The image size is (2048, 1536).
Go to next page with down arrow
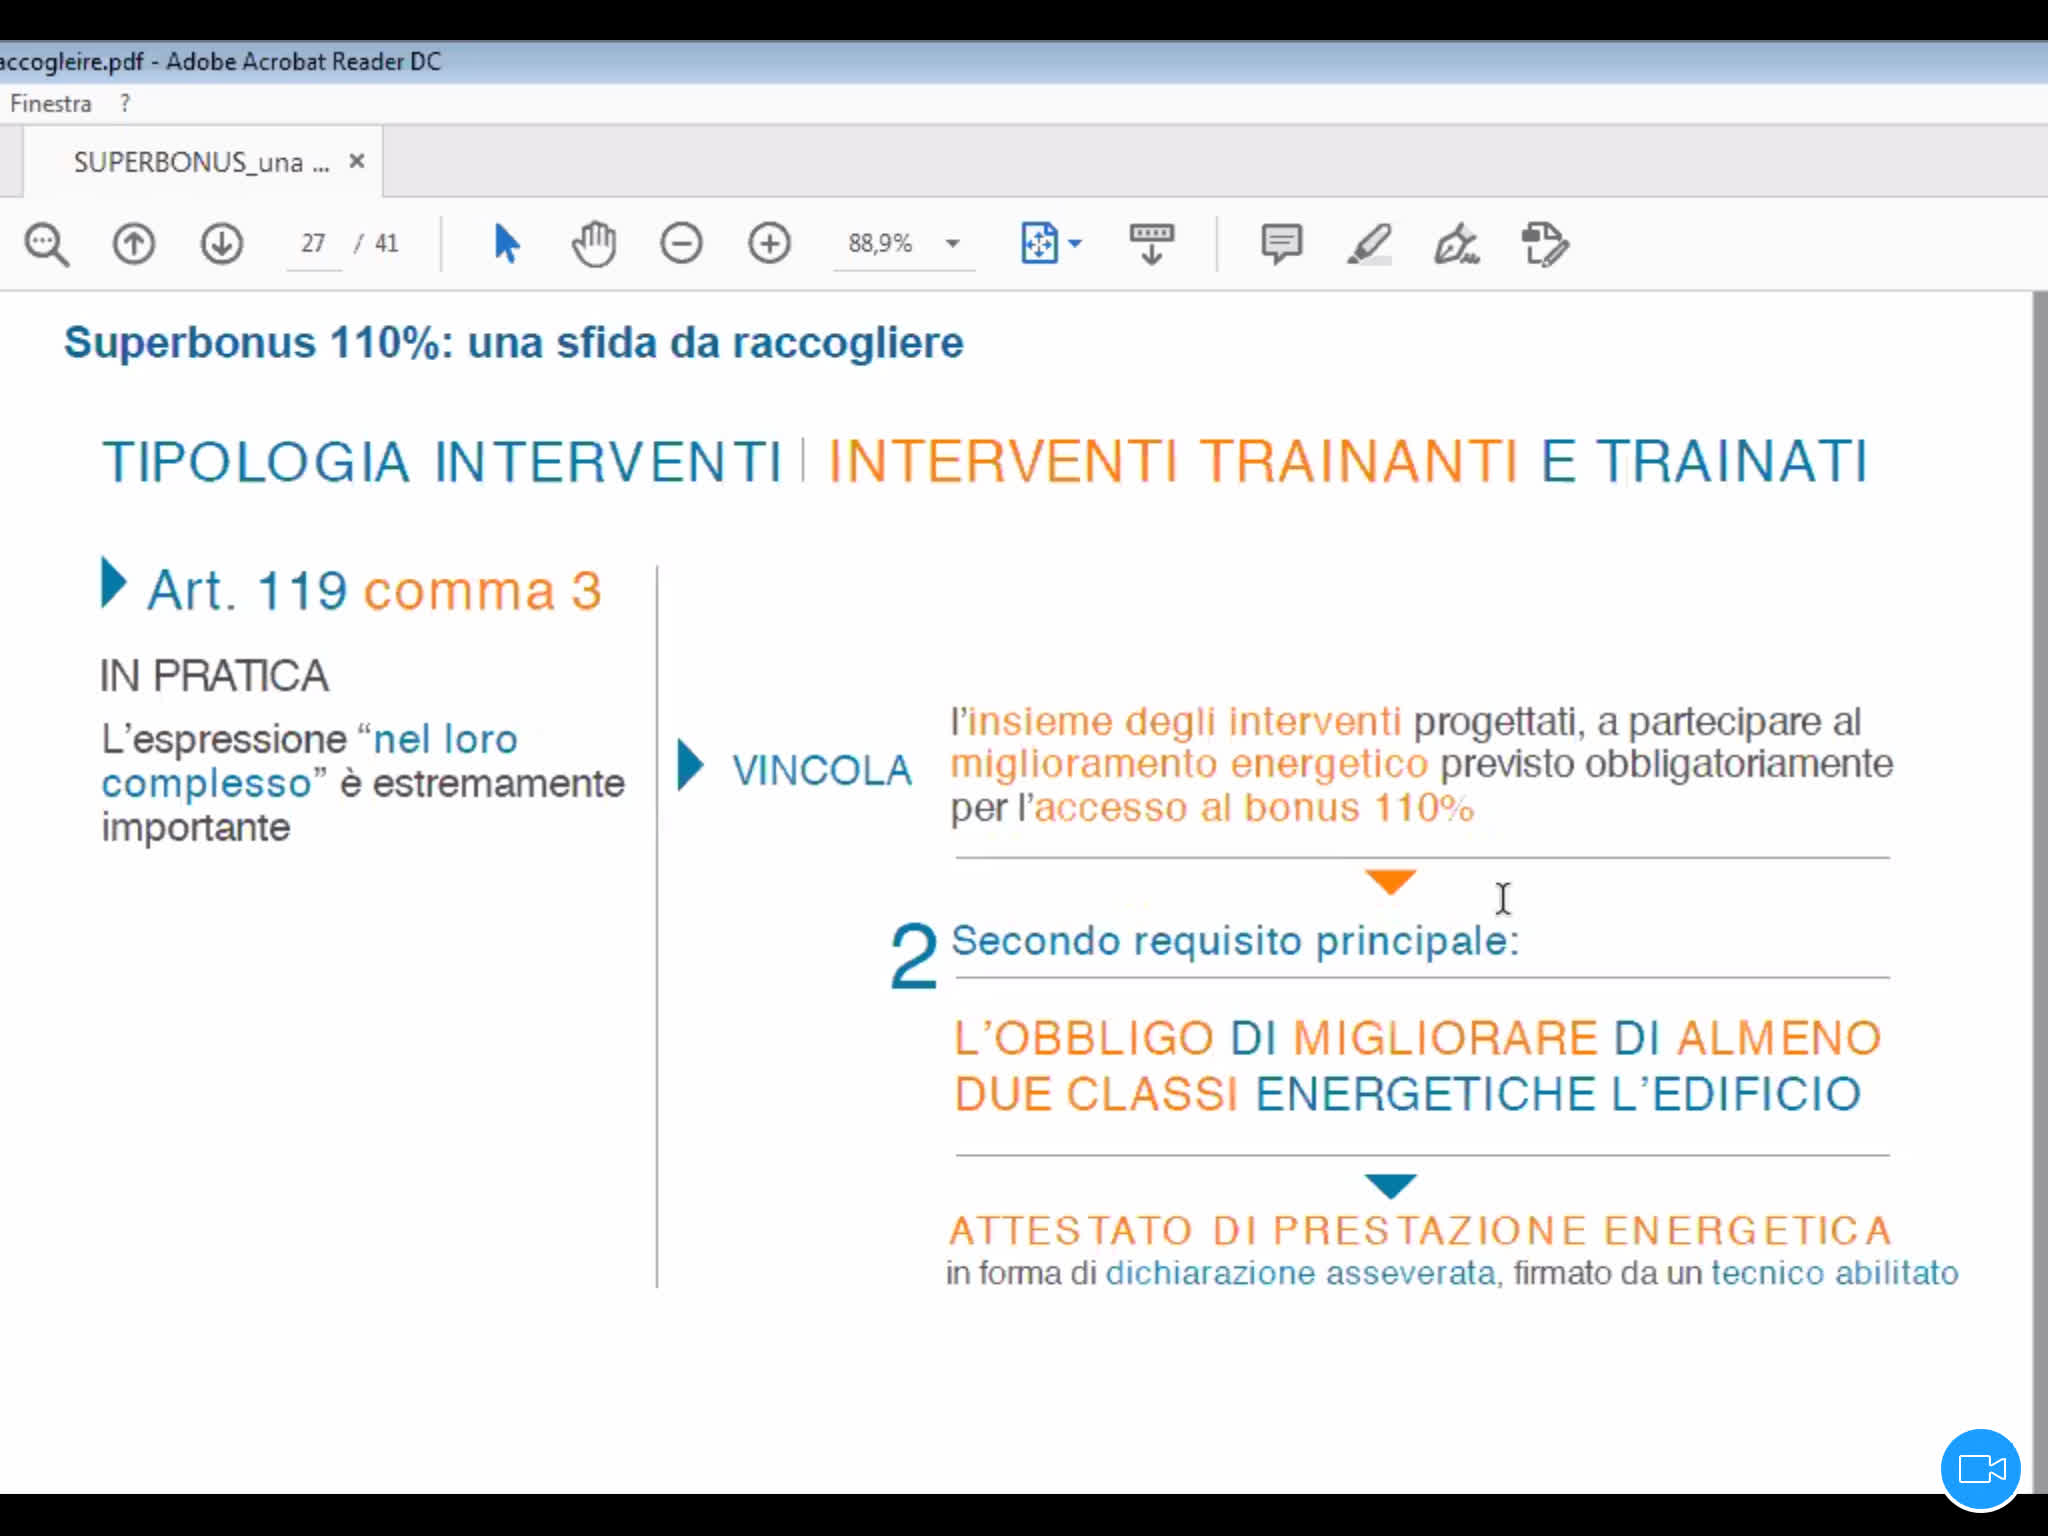coord(221,244)
